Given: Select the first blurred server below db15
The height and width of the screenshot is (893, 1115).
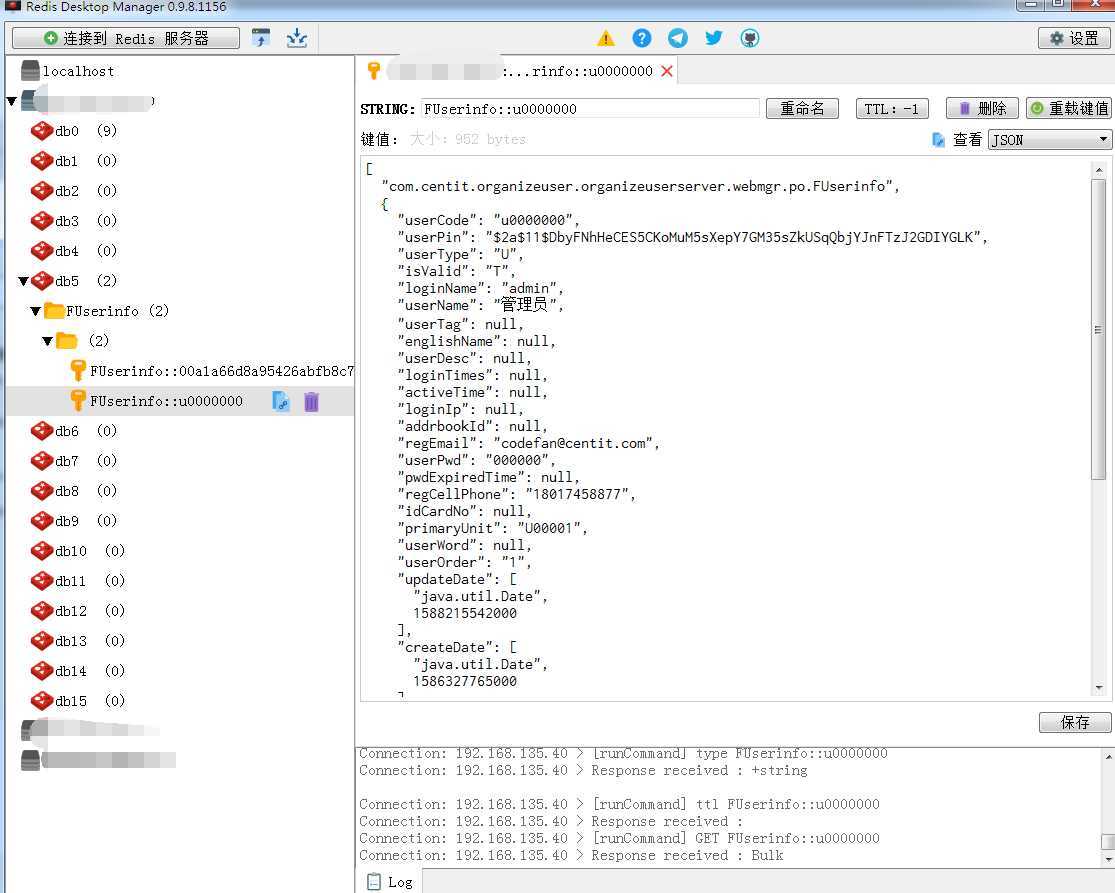Looking at the screenshot, I should pos(89,730).
